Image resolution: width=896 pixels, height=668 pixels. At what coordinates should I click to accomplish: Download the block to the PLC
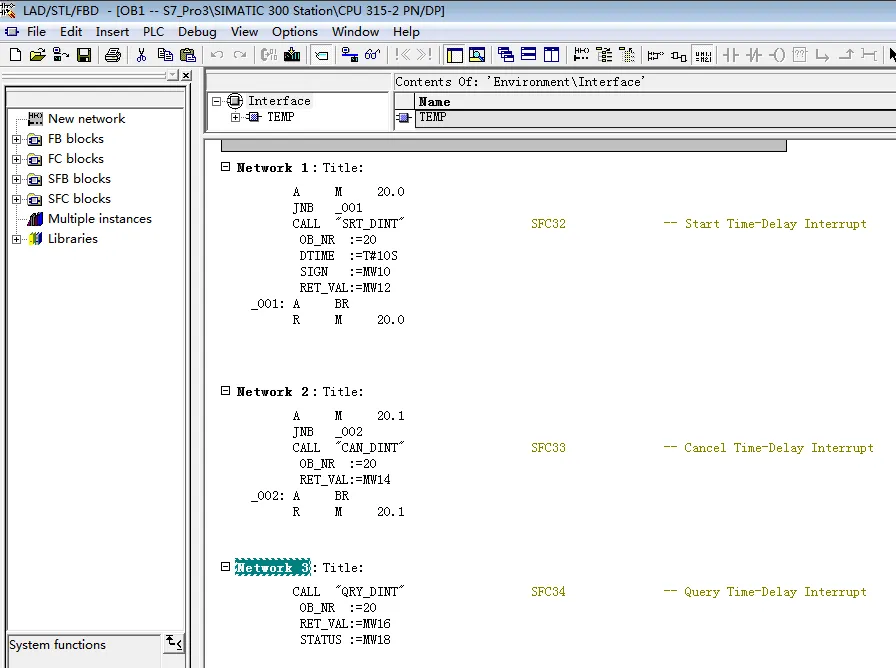[x=292, y=55]
